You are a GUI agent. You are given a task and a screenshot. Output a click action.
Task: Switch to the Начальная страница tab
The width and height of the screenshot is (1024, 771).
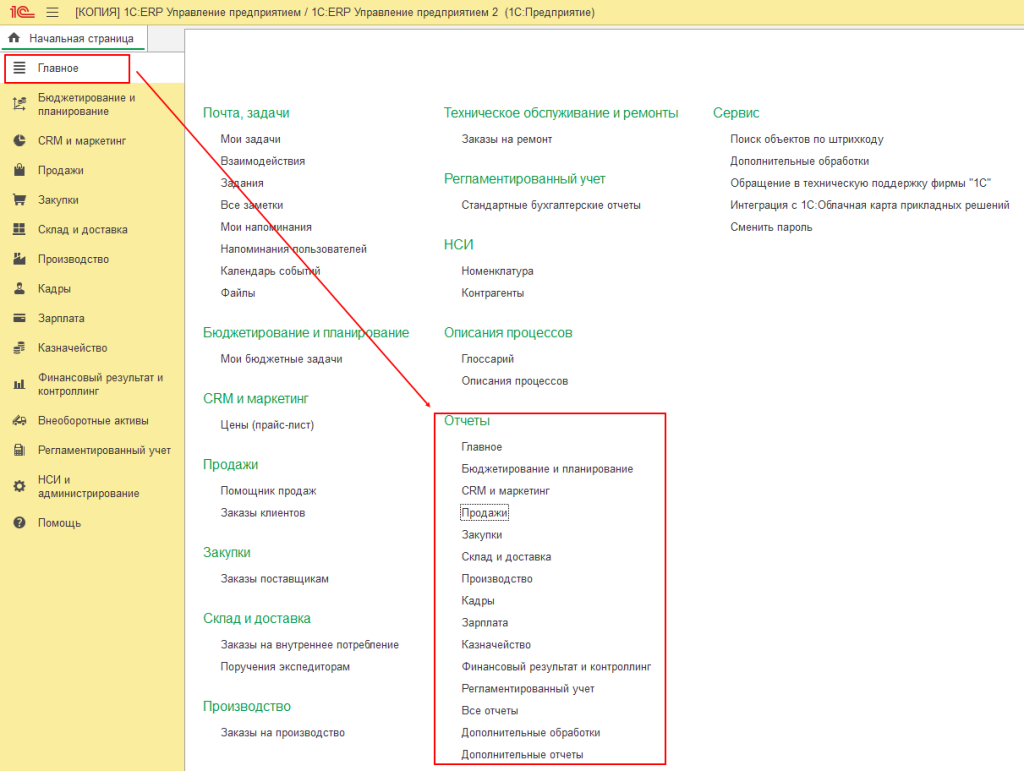[80, 38]
